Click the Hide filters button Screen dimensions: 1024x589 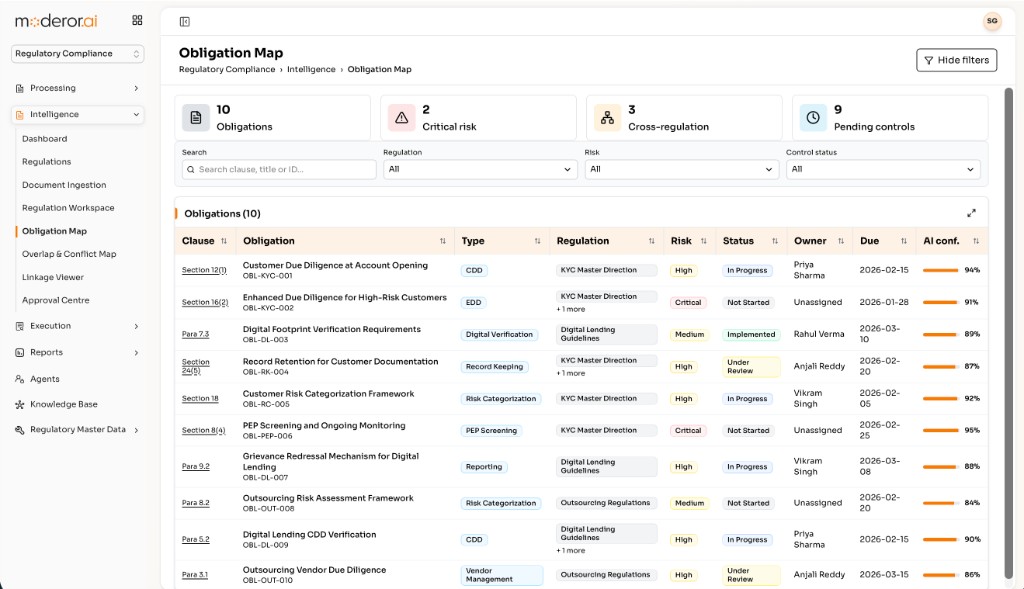coord(956,60)
